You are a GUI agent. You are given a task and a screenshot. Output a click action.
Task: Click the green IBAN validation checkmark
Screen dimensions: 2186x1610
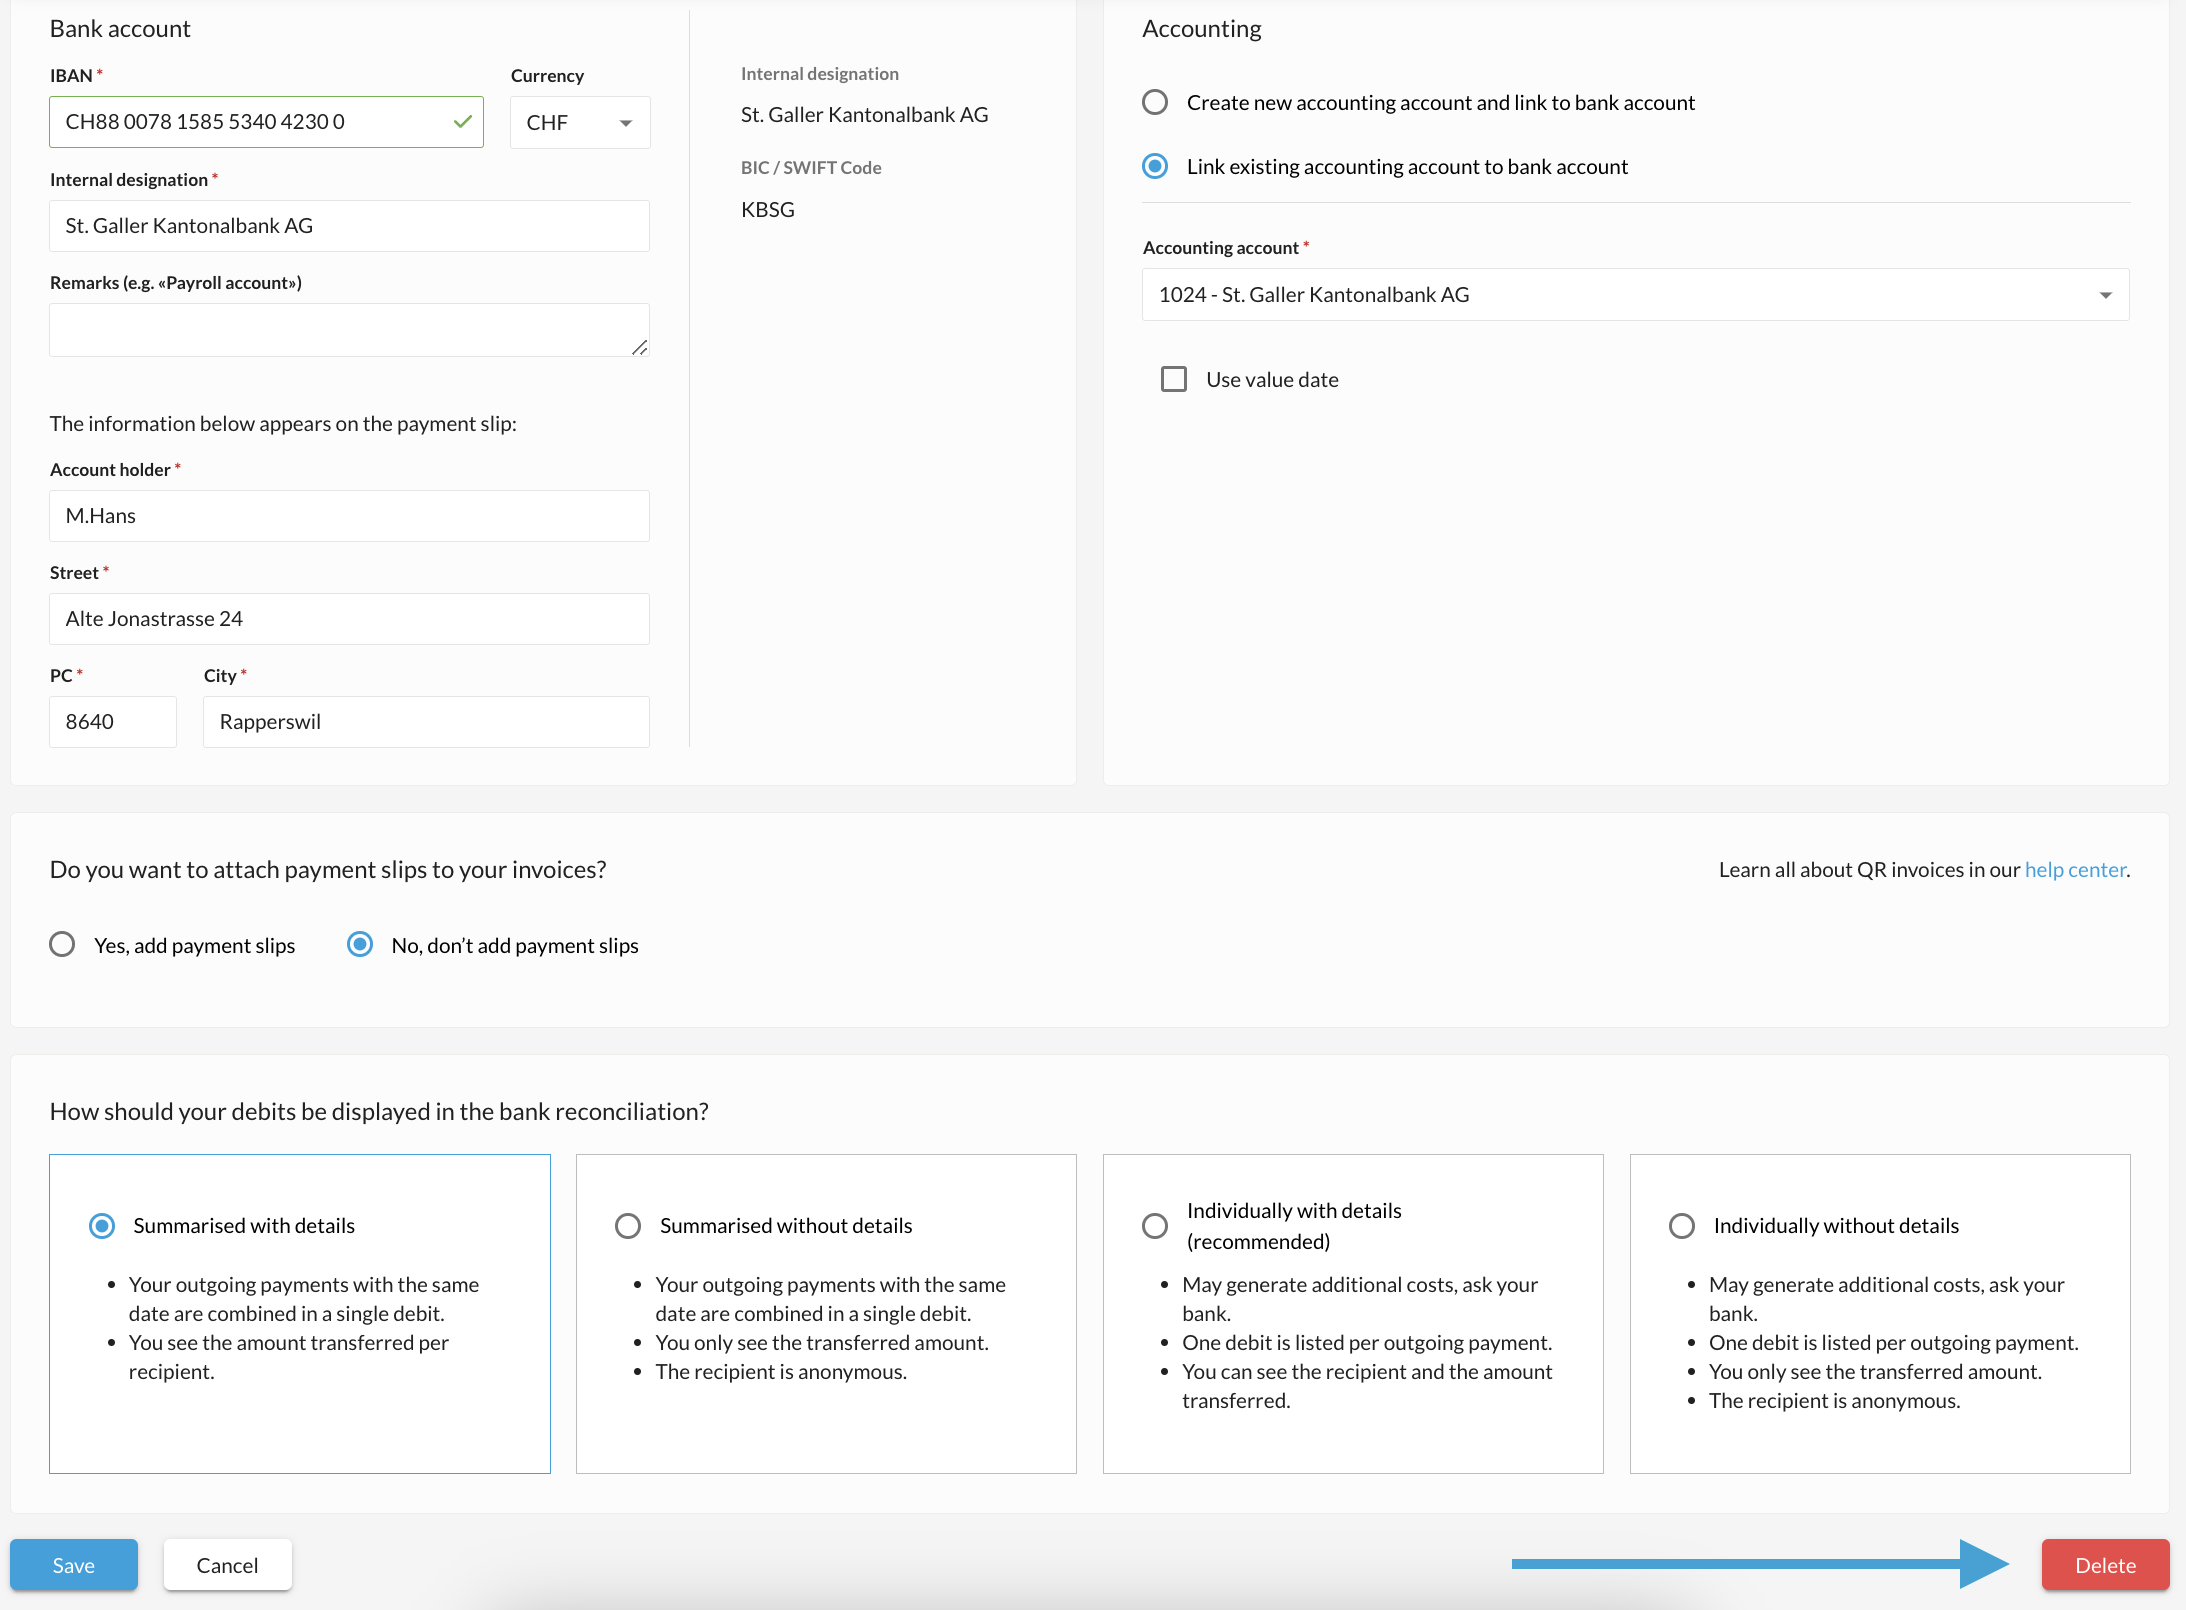(462, 121)
